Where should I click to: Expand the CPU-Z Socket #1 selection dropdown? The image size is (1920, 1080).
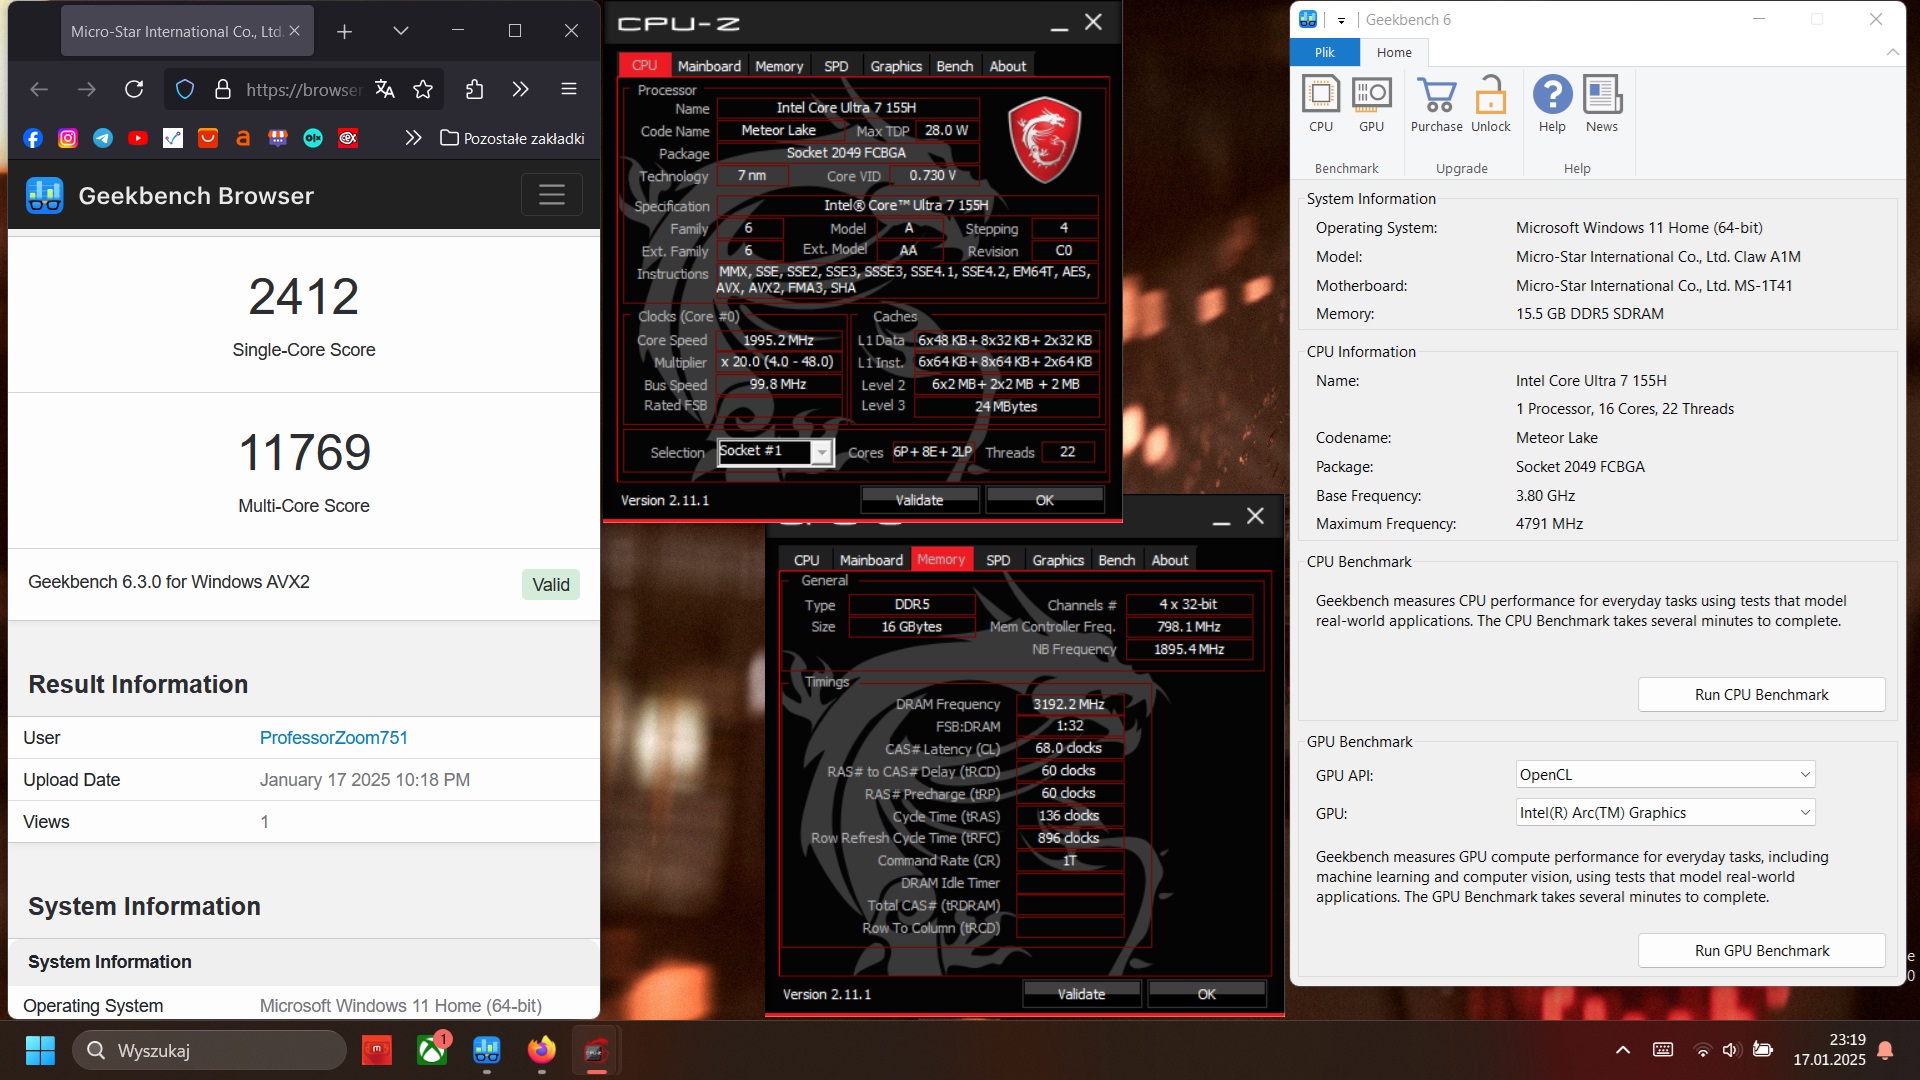coord(821,453)
